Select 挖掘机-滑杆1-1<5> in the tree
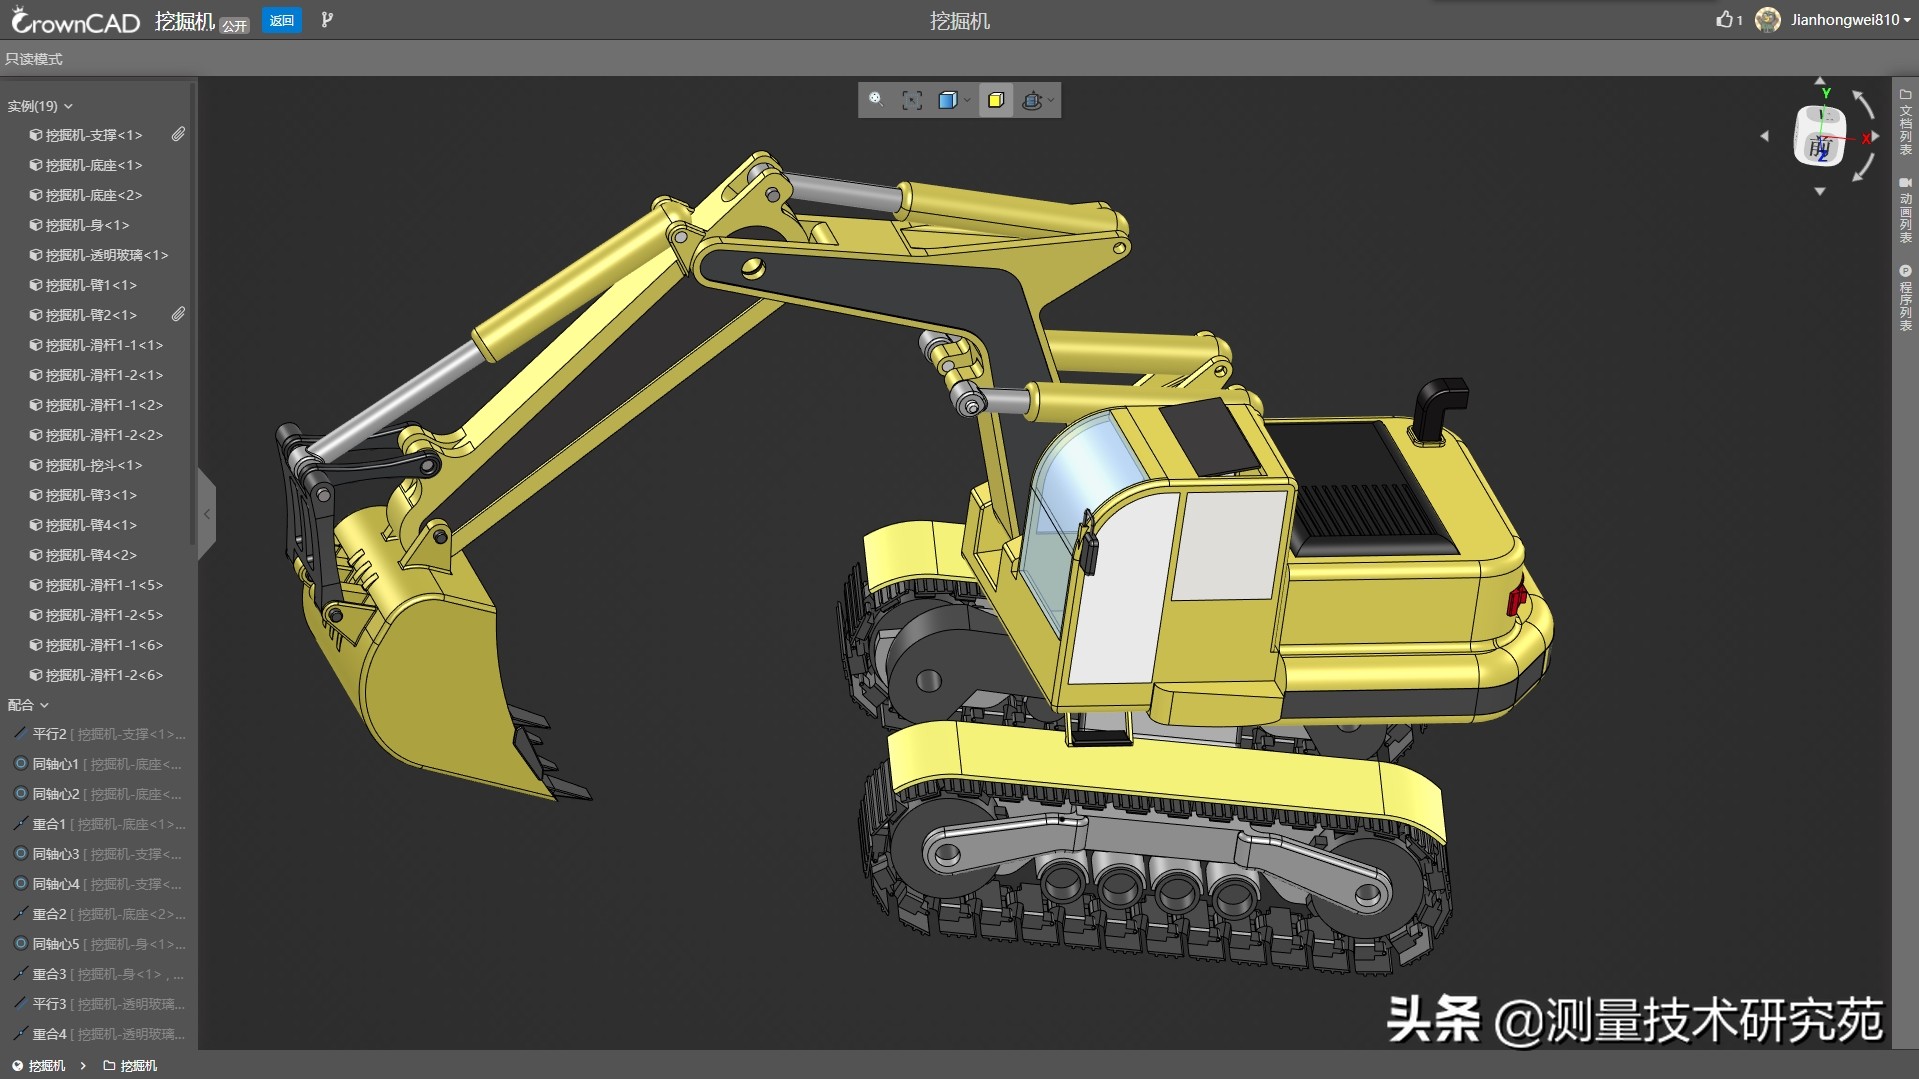This screenshot has height=1079, width=1919. 95,585
